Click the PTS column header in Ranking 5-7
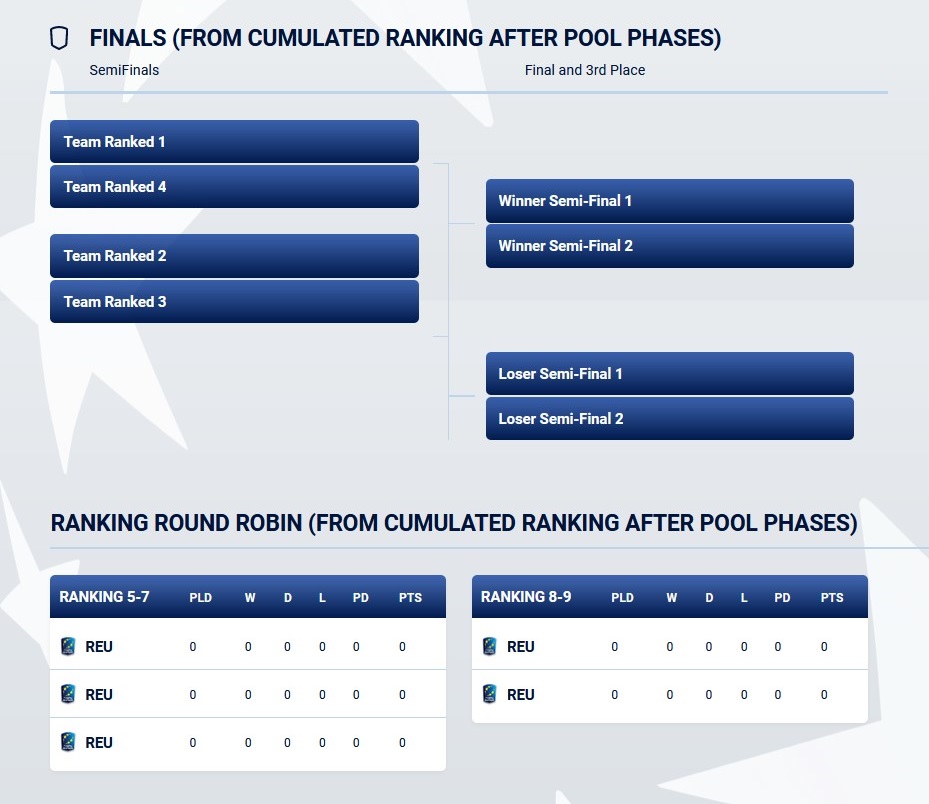 coord(410,598)
